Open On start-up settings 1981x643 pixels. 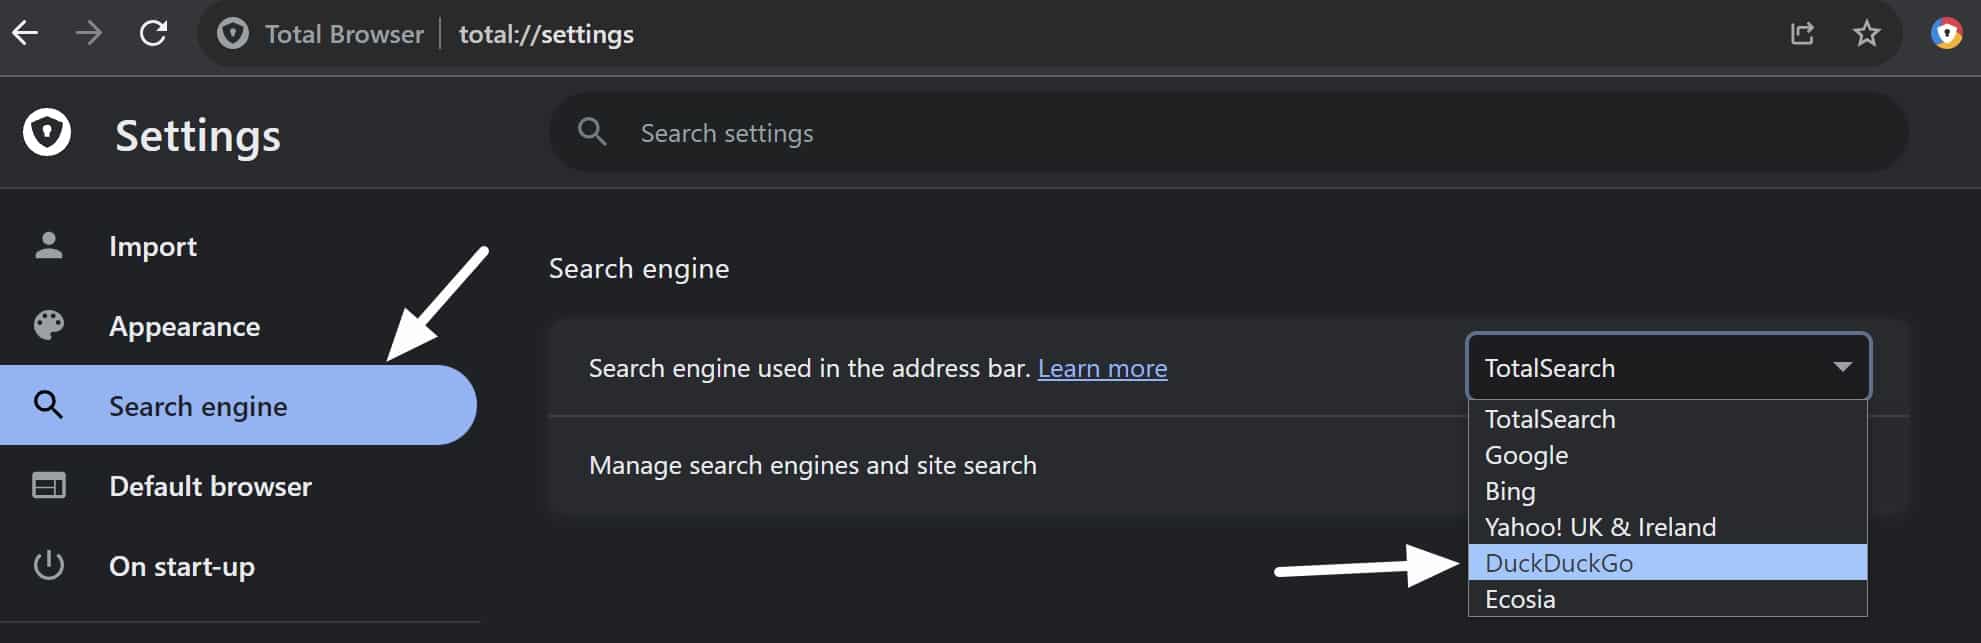[240, 566]
